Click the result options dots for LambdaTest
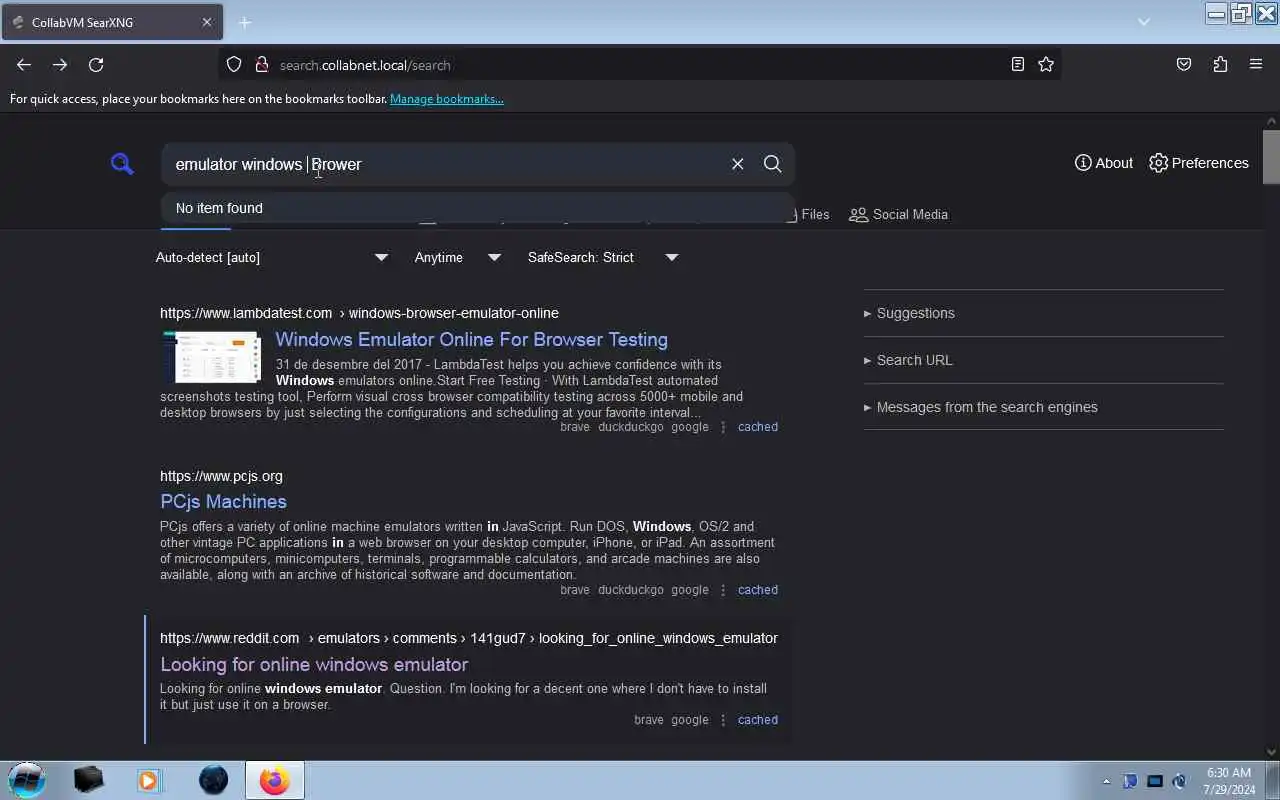The image size is (1280, 800). (723, 427)
